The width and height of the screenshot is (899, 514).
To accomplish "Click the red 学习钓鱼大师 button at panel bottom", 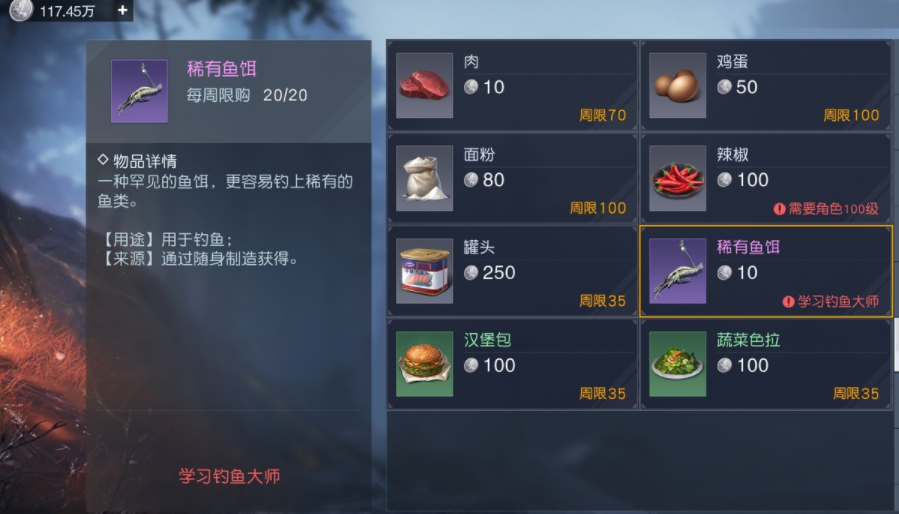I will click(229, 476).
